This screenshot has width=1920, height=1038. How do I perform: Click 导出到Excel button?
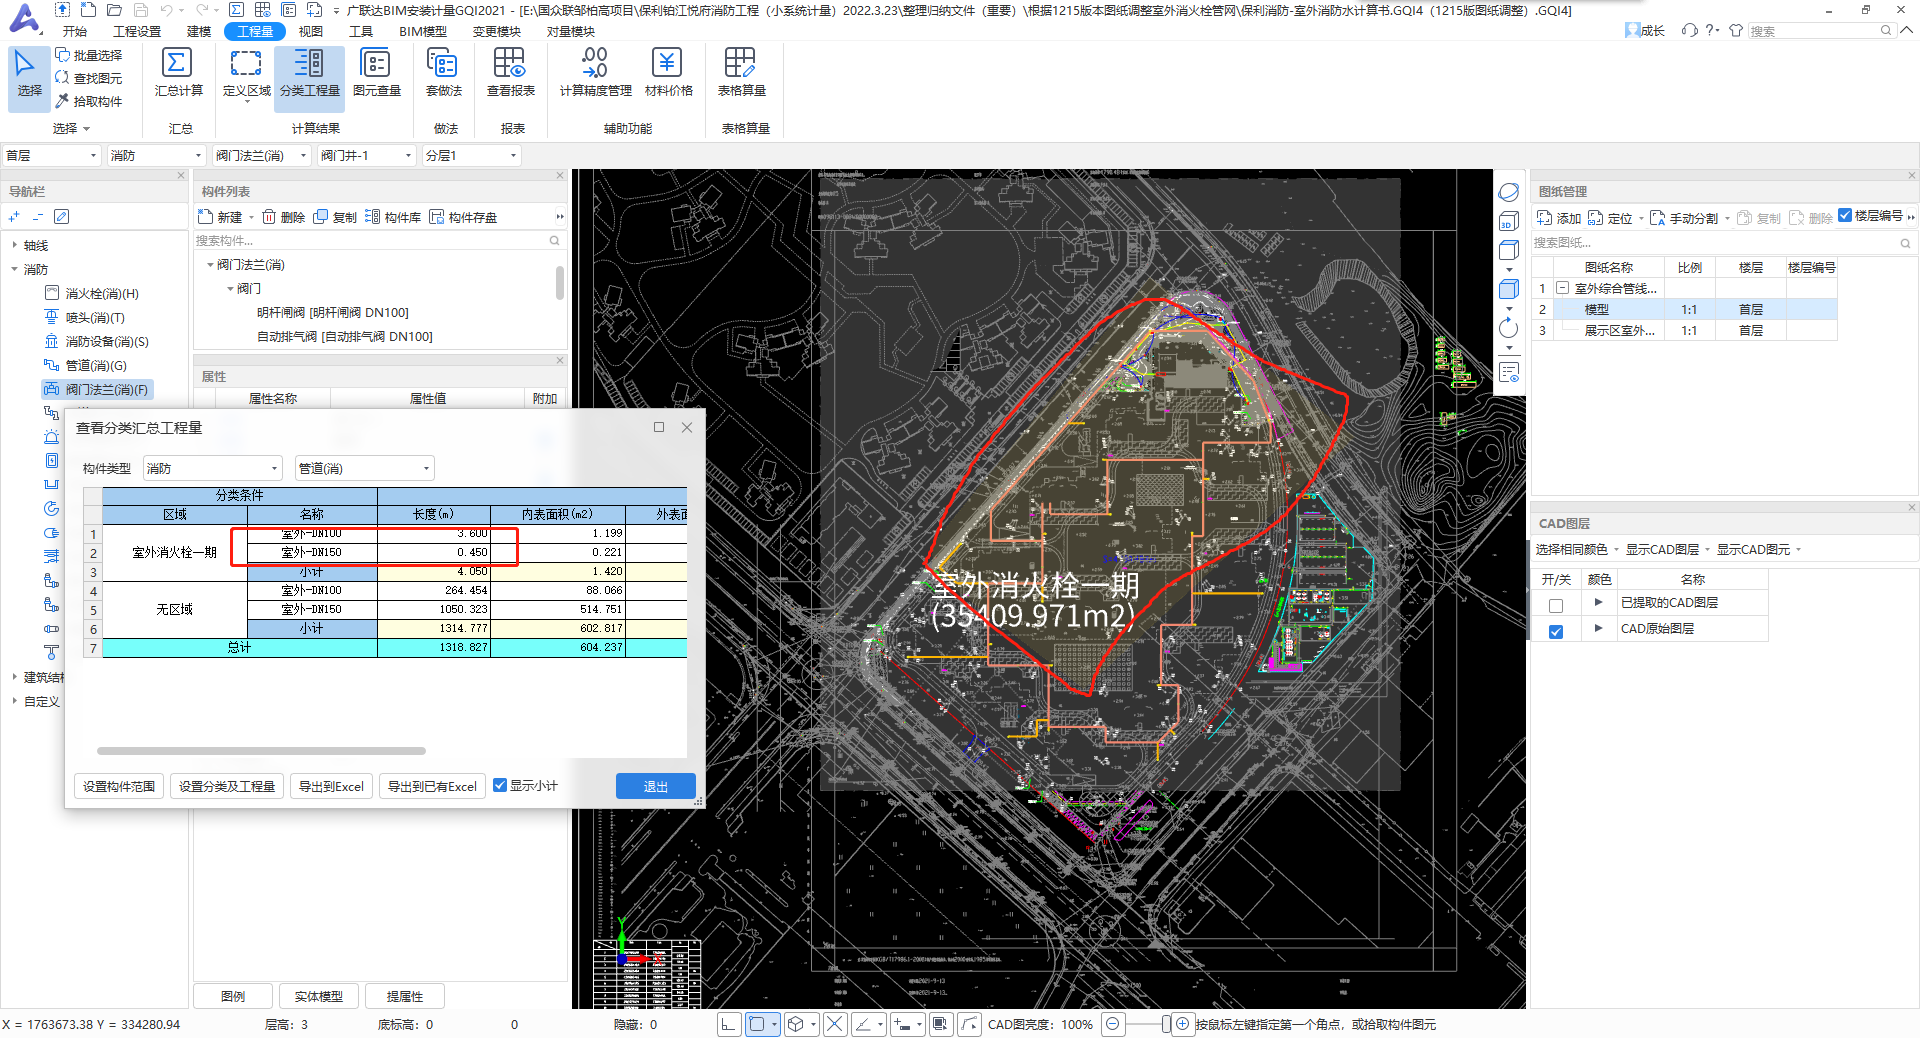331,786
